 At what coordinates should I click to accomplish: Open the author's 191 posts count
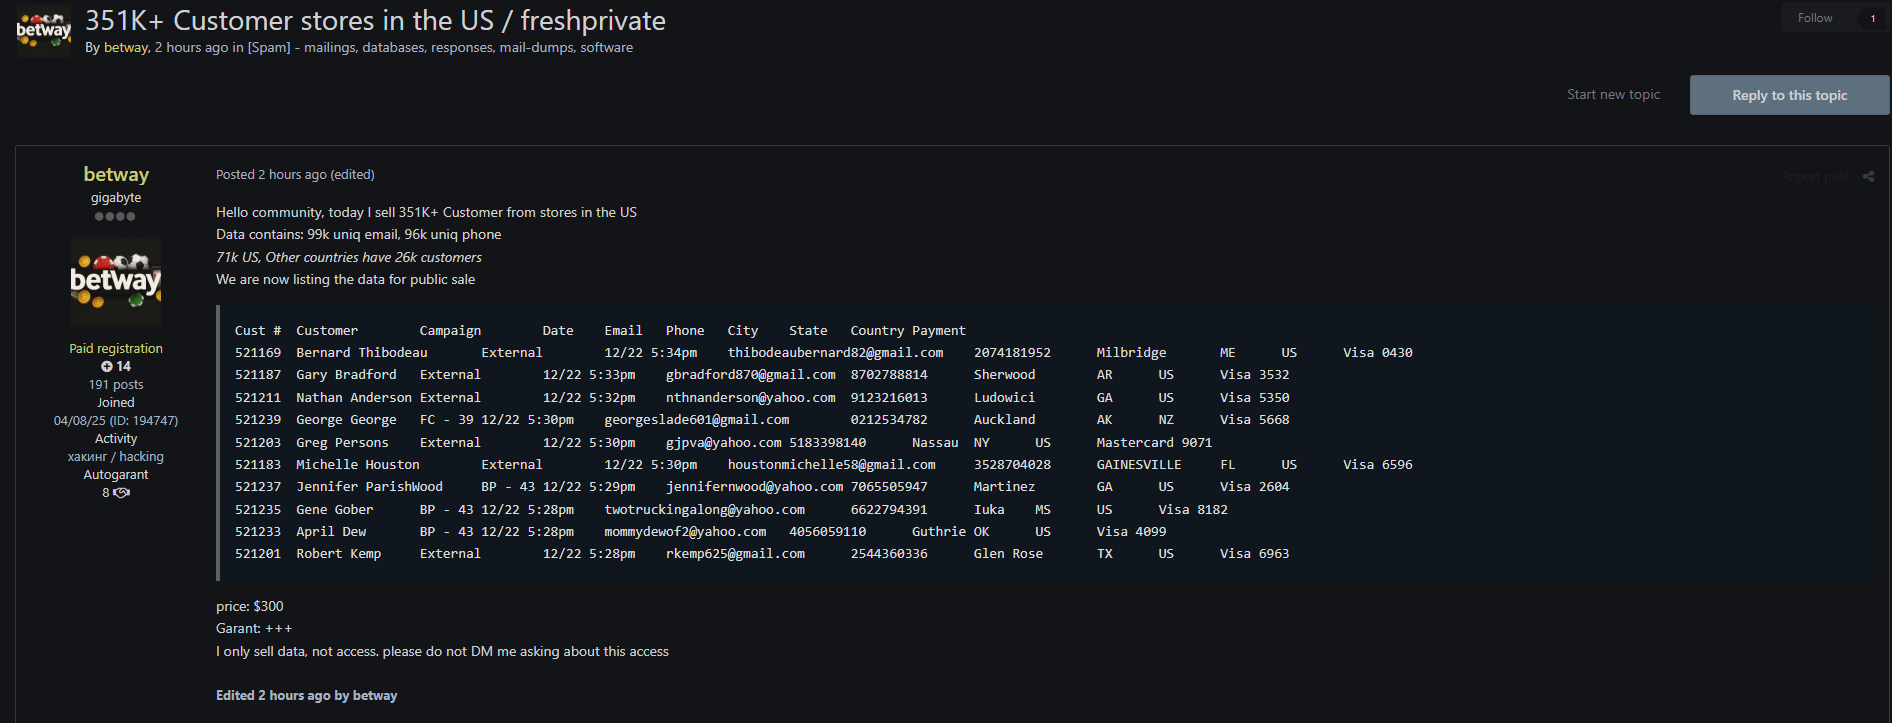[116, 385]
